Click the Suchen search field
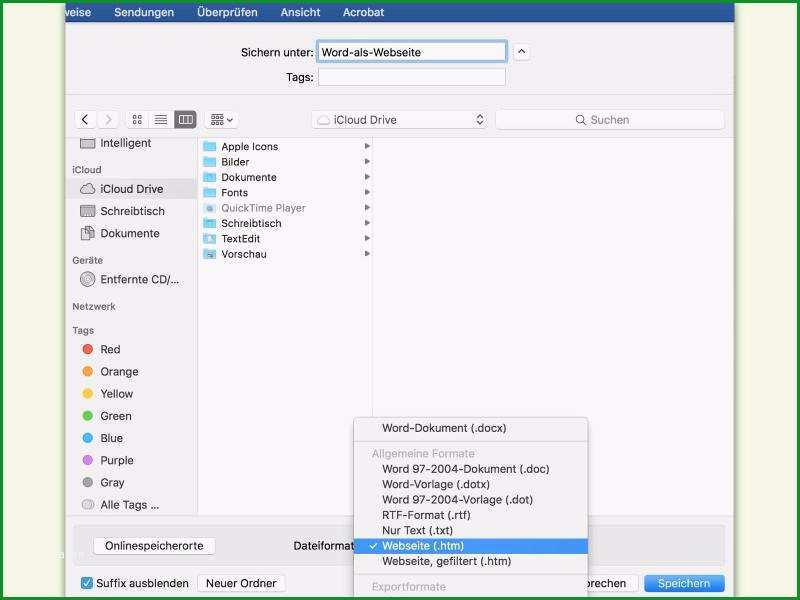800x600 pixels. (x=610, y=120)
